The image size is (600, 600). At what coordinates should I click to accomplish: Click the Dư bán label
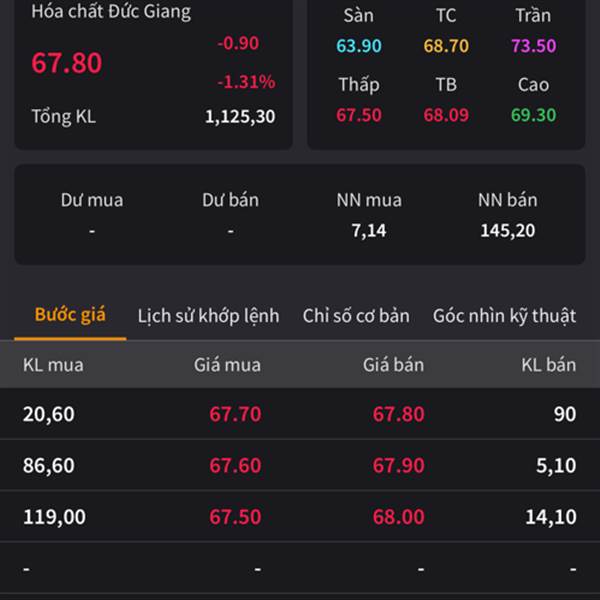click(230, 200)
